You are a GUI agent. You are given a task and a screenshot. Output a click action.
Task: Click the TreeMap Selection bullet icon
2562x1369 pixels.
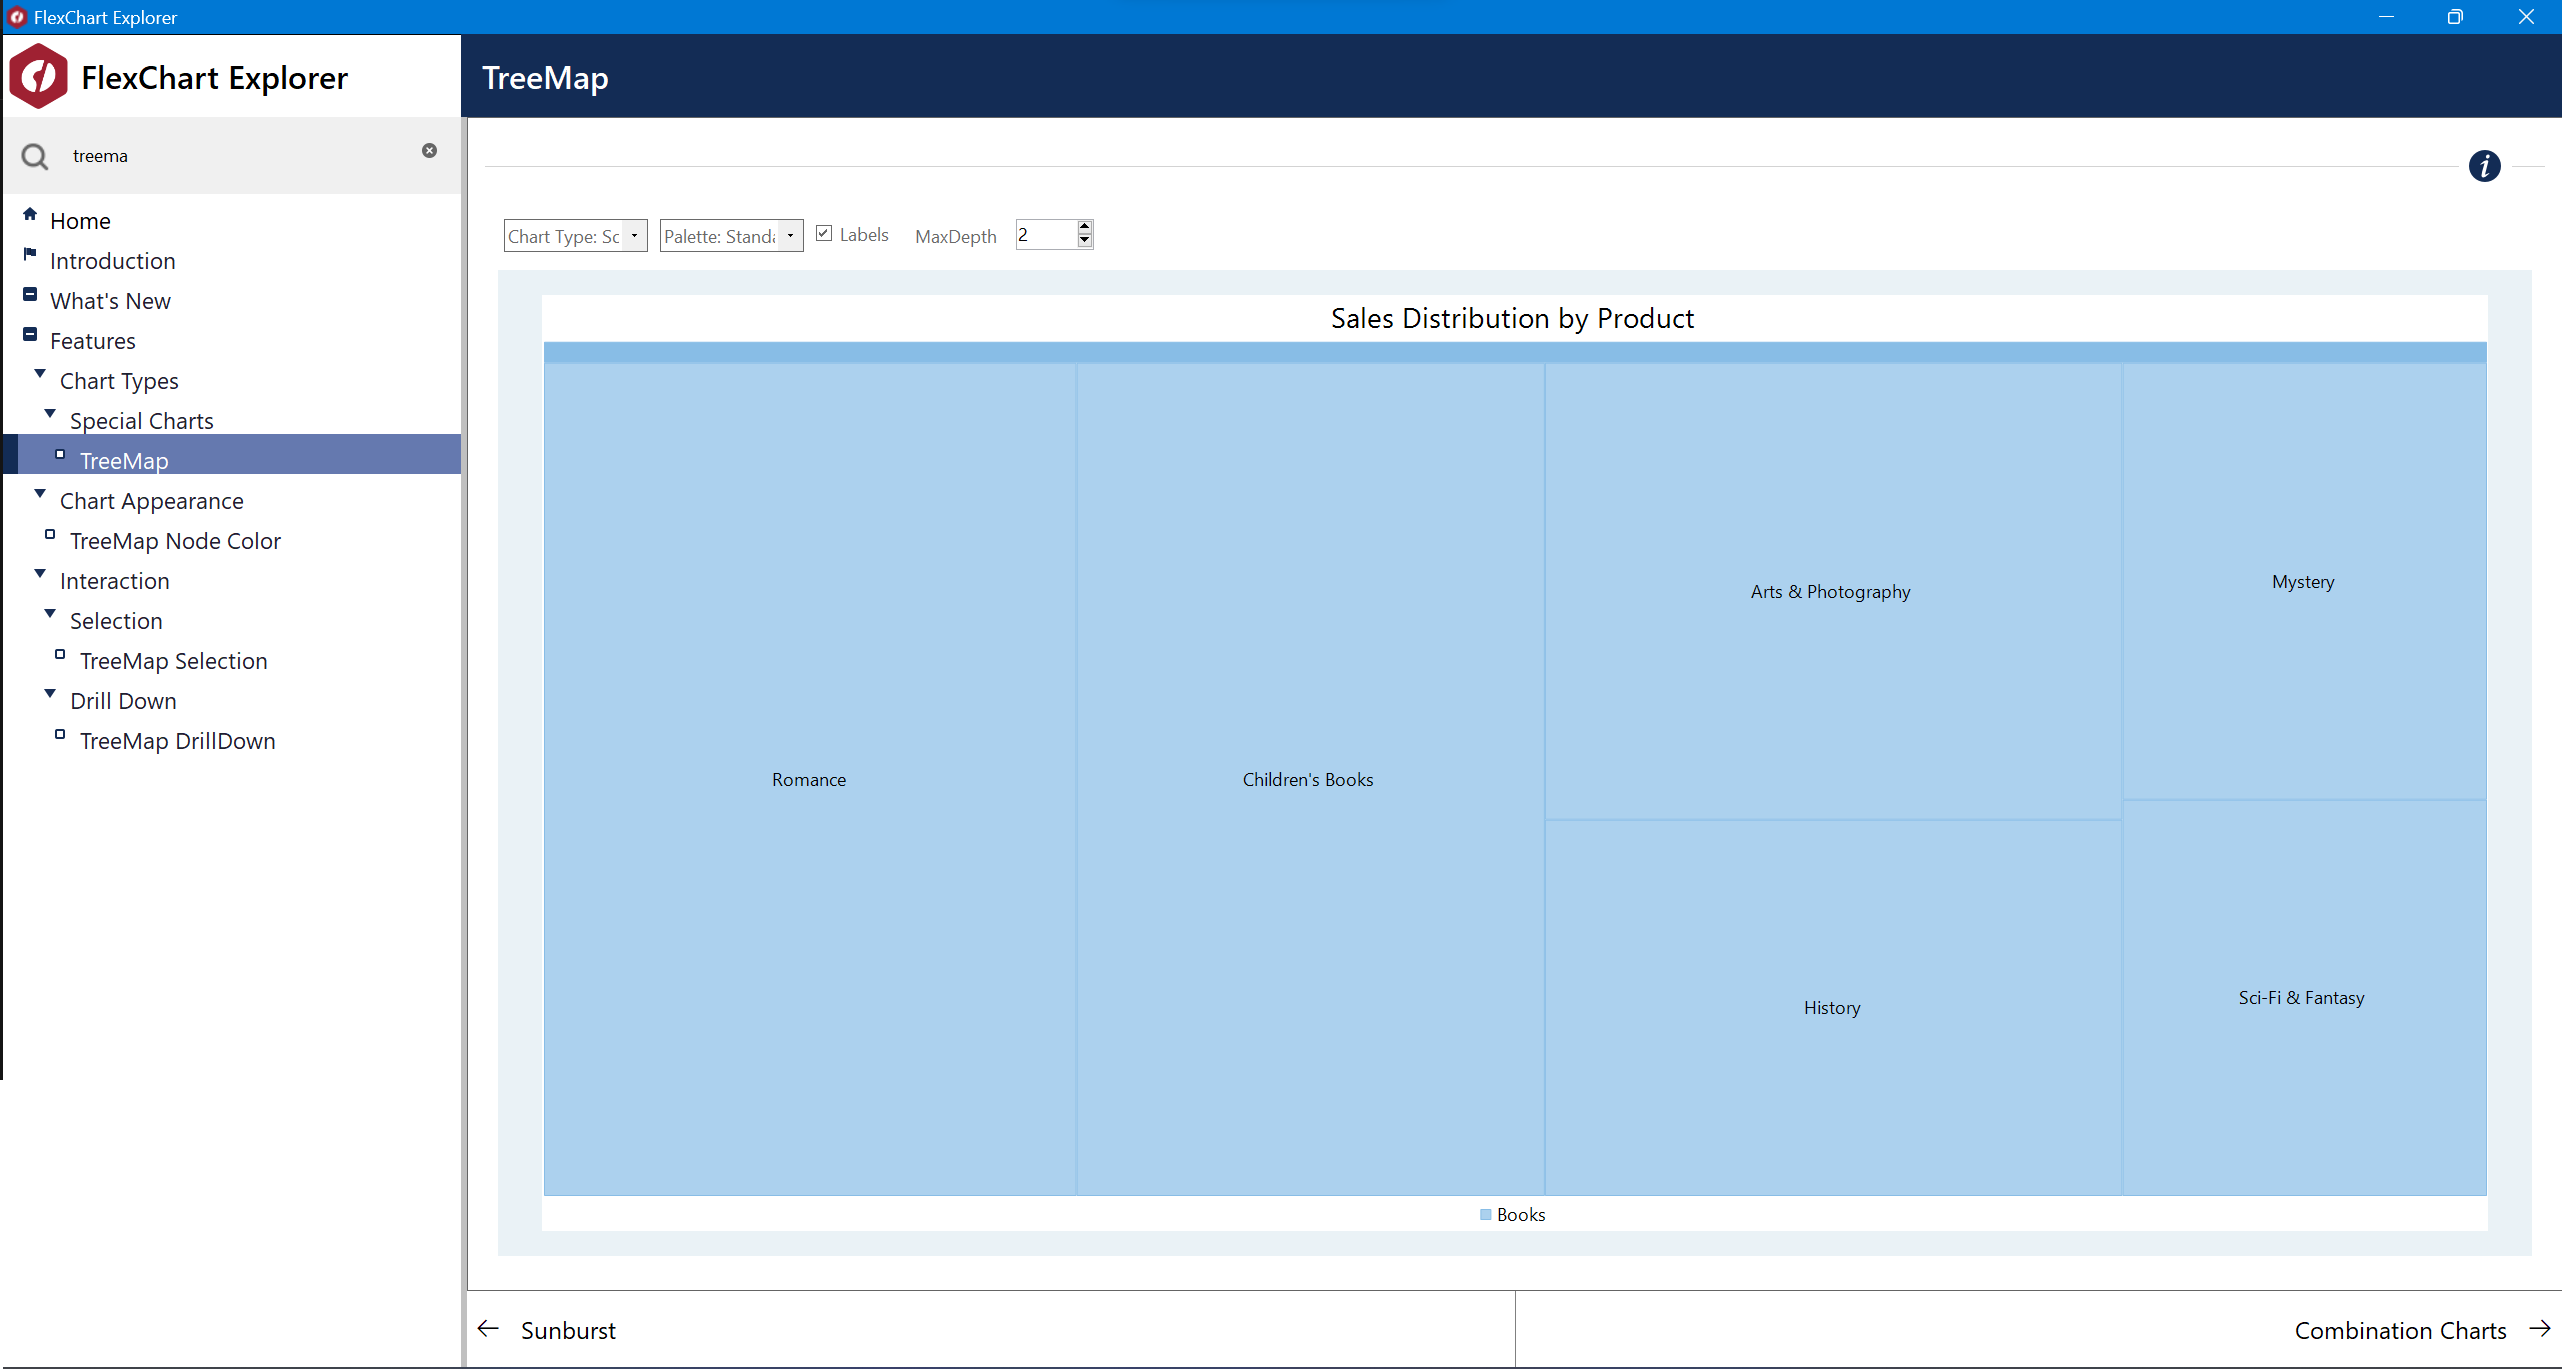[x=60, y=654]
